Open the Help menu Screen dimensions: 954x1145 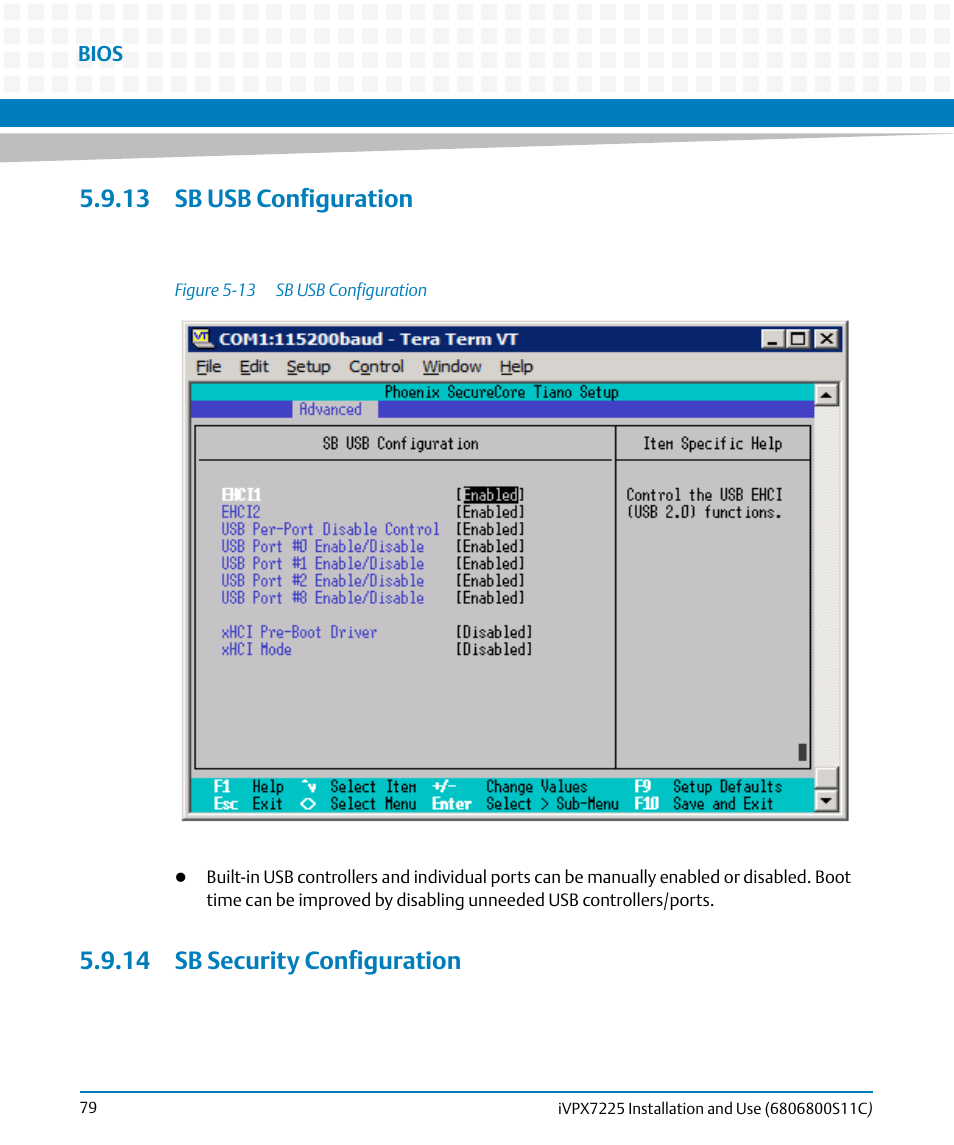[516, 367]
